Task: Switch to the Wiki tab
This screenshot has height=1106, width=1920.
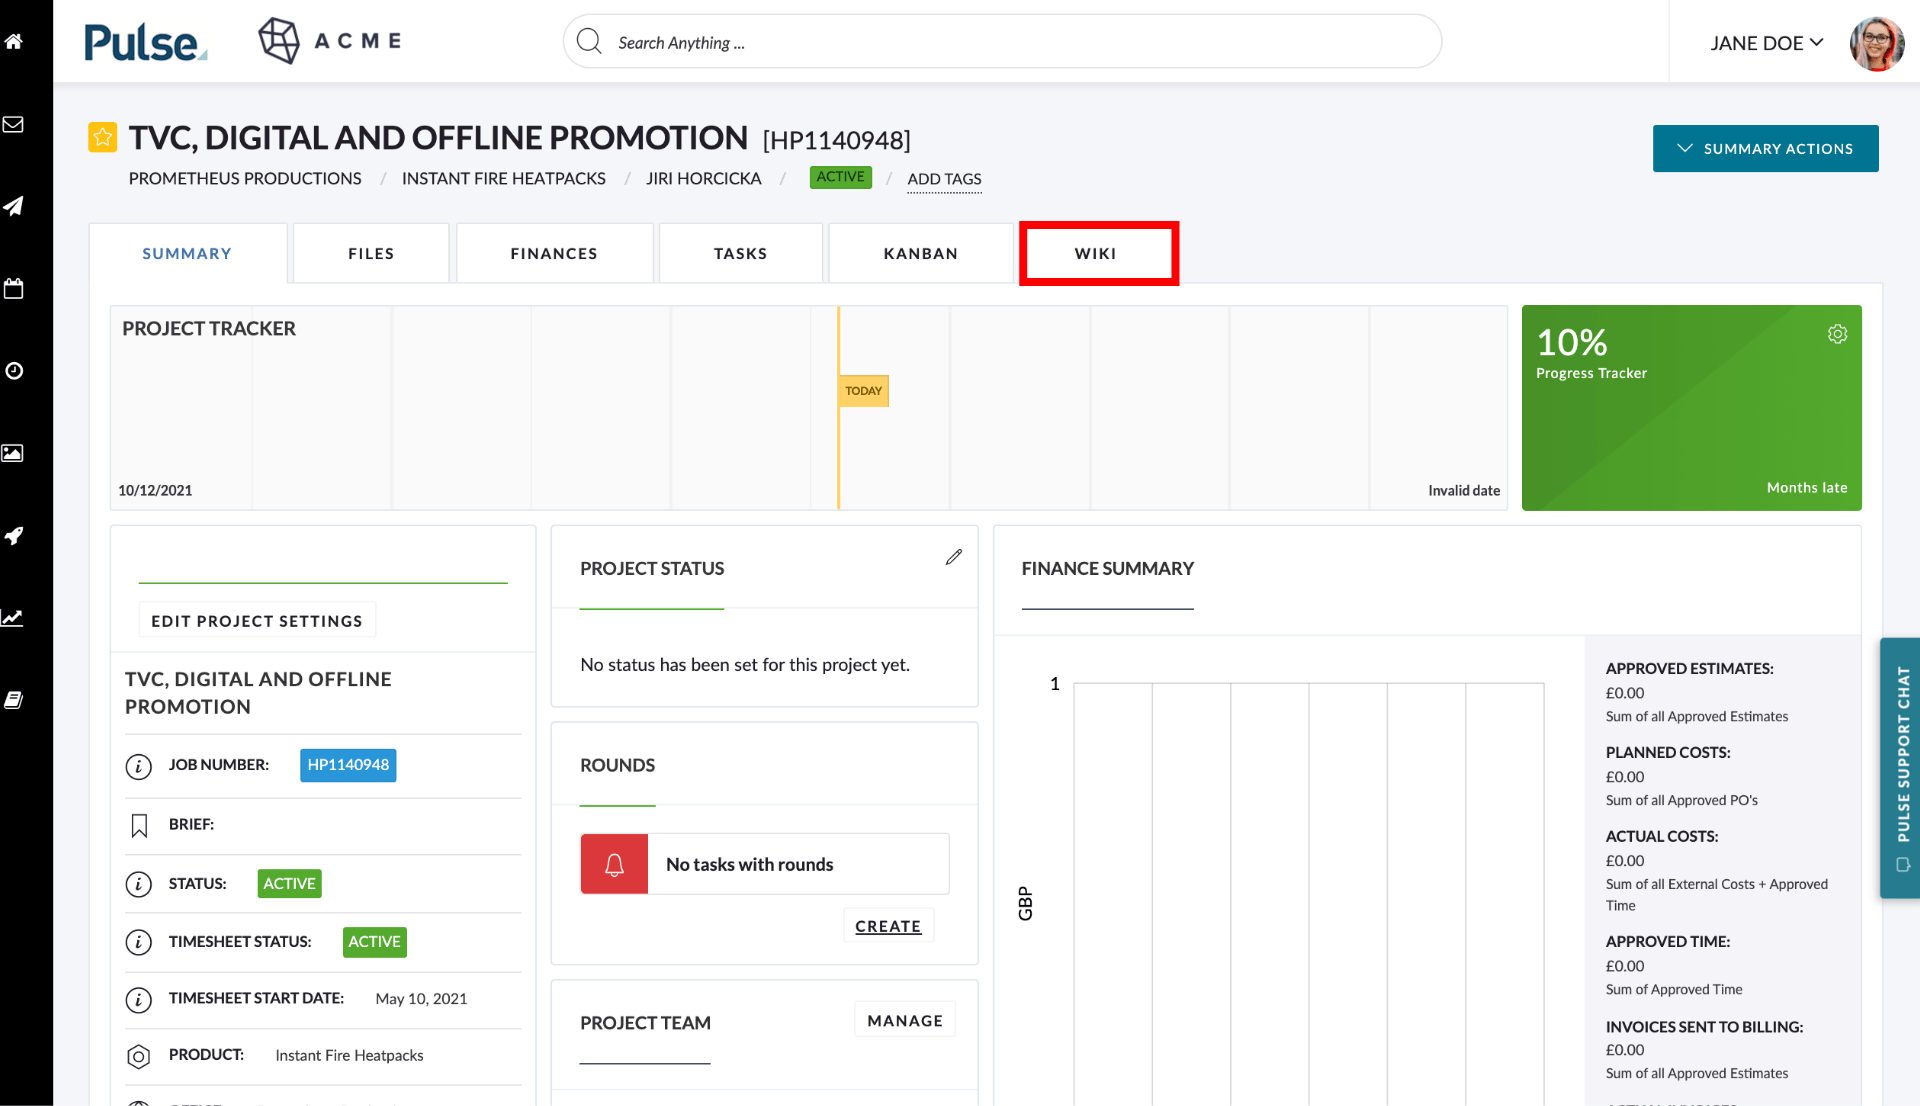Action: pos(1097,254)
